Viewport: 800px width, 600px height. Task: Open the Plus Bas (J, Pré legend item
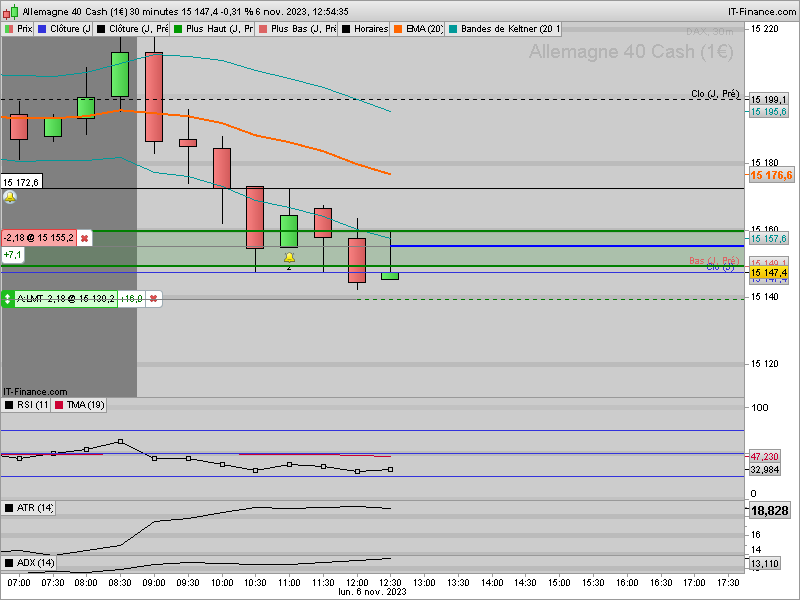pyautogui.click(x=297, y=29)
